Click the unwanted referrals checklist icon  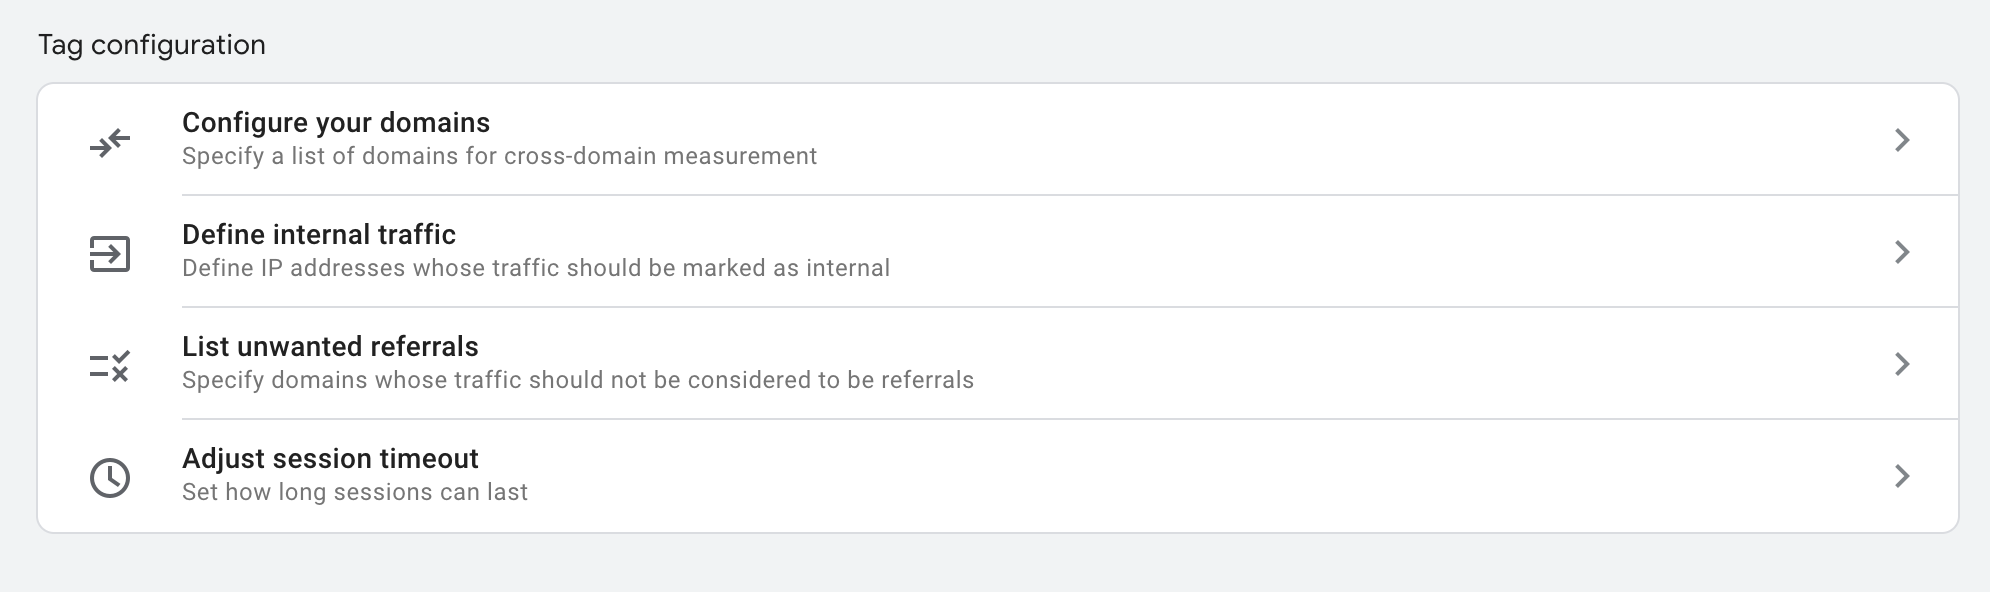click(110, 366)
